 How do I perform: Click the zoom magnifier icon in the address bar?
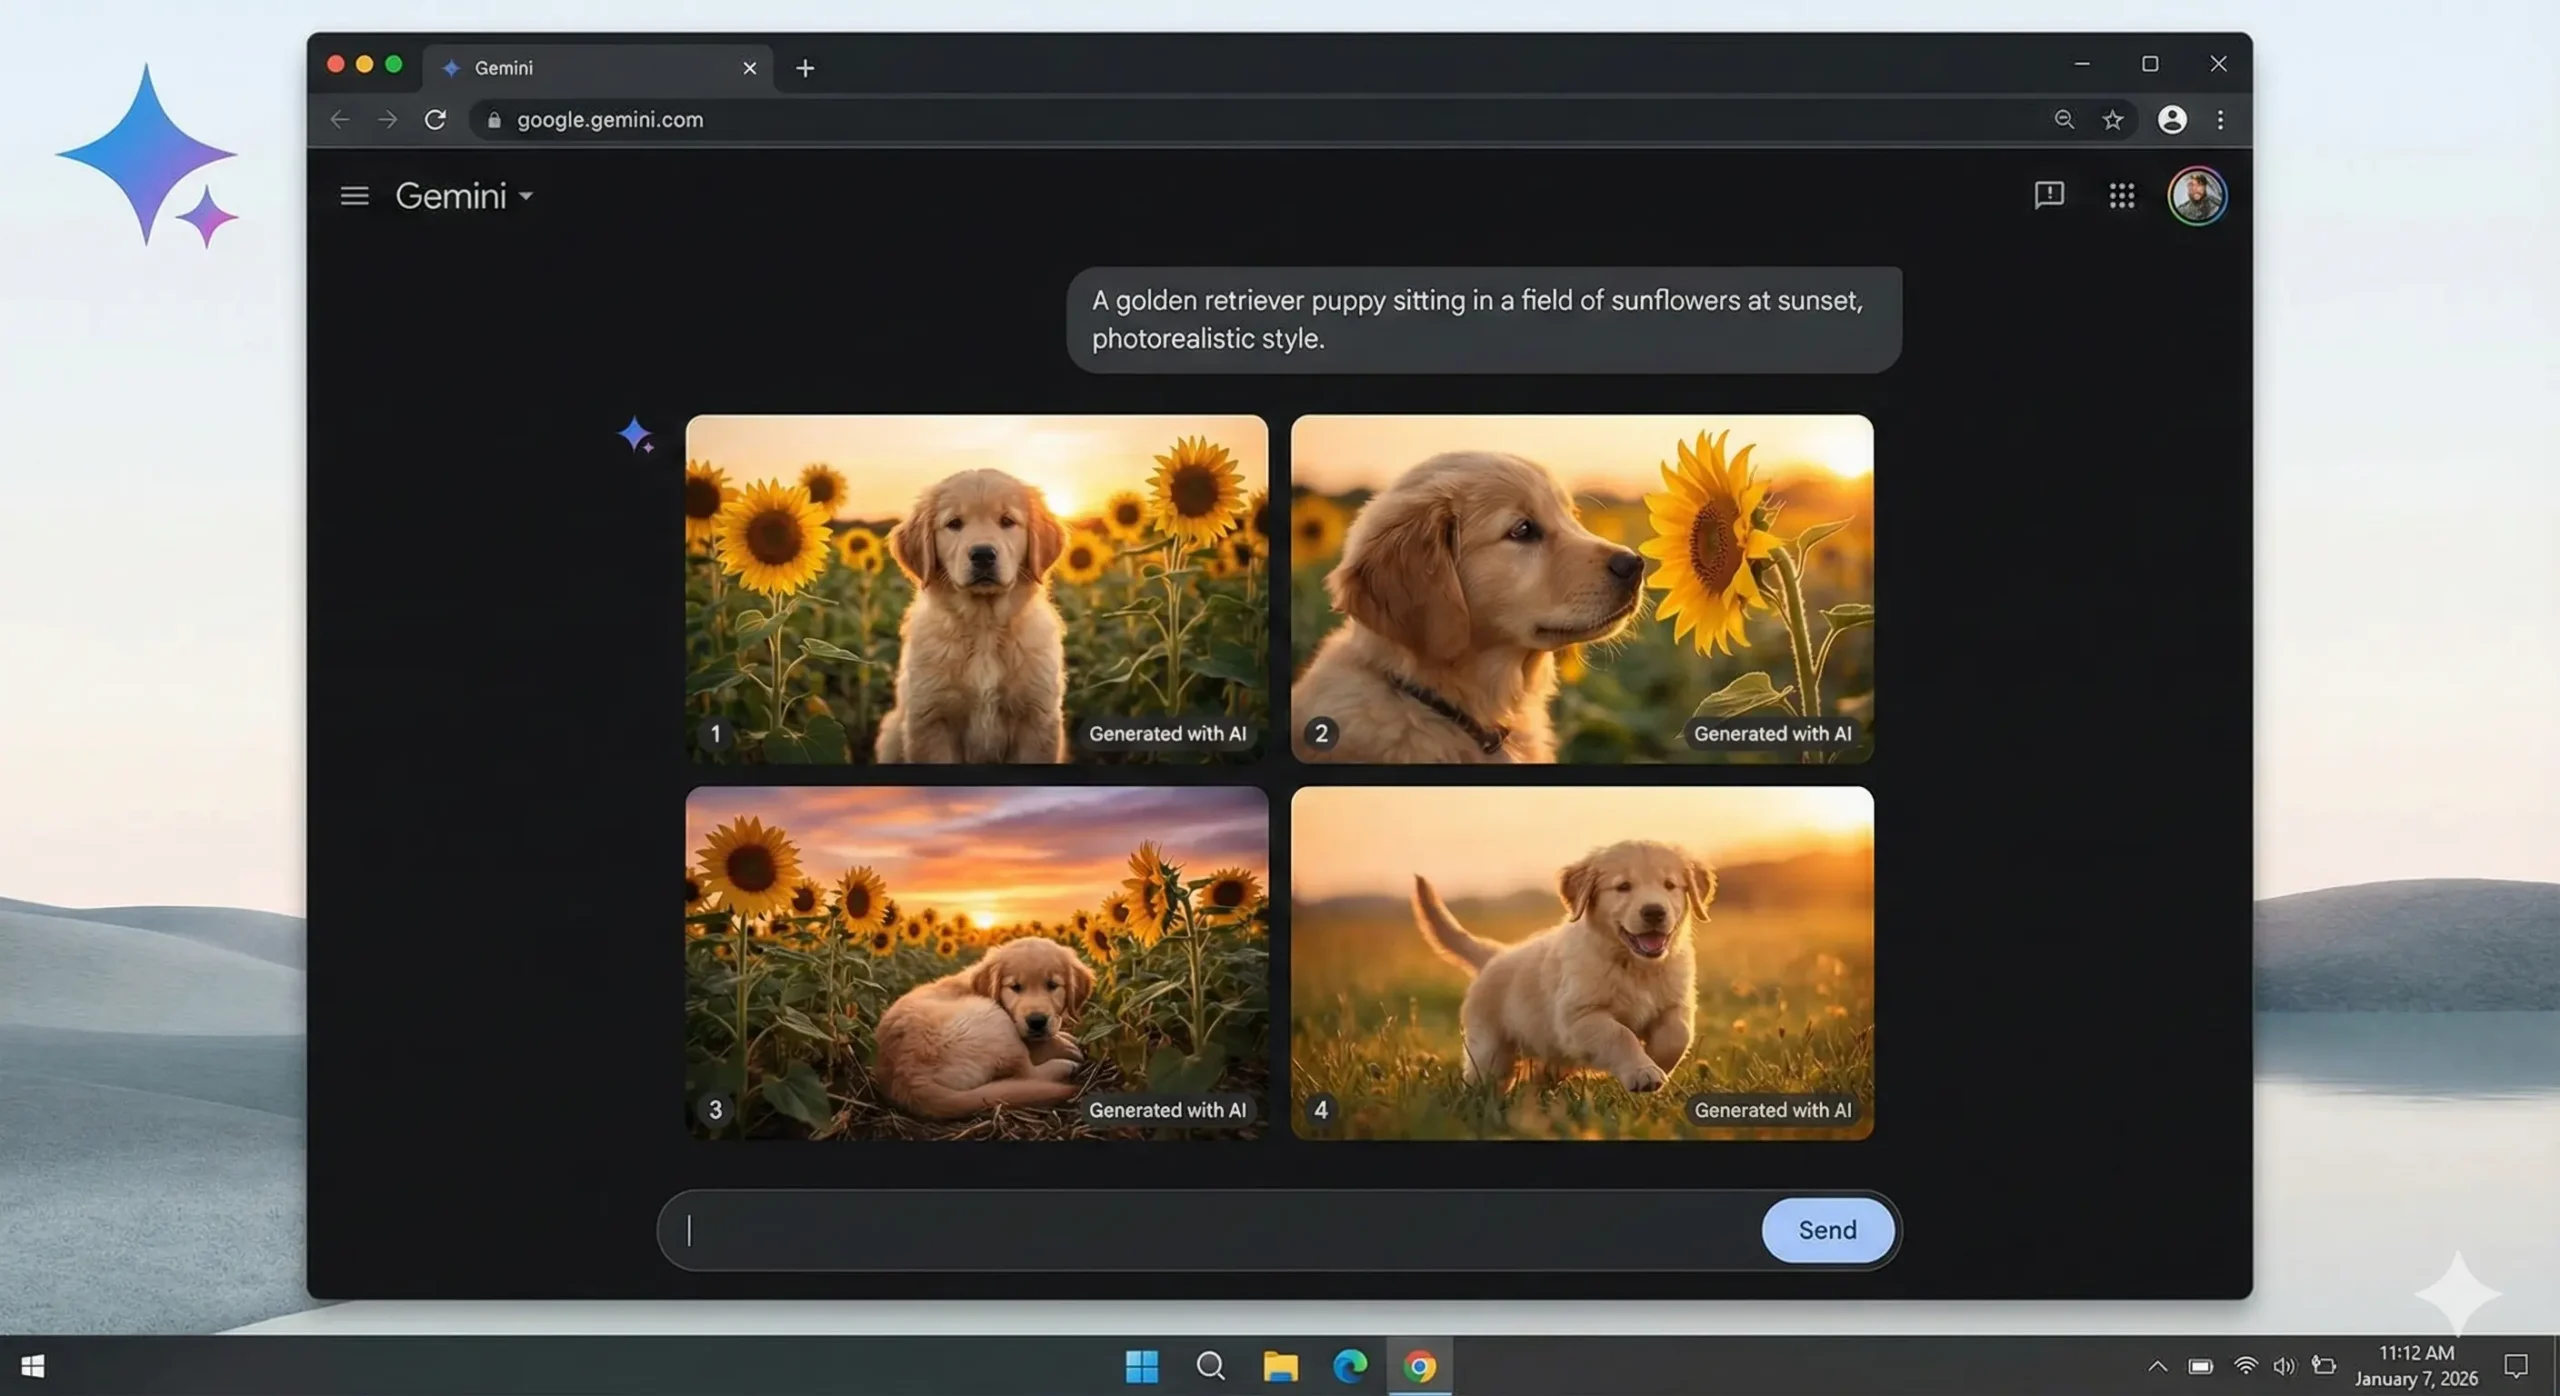click(x=2063, y=119)
